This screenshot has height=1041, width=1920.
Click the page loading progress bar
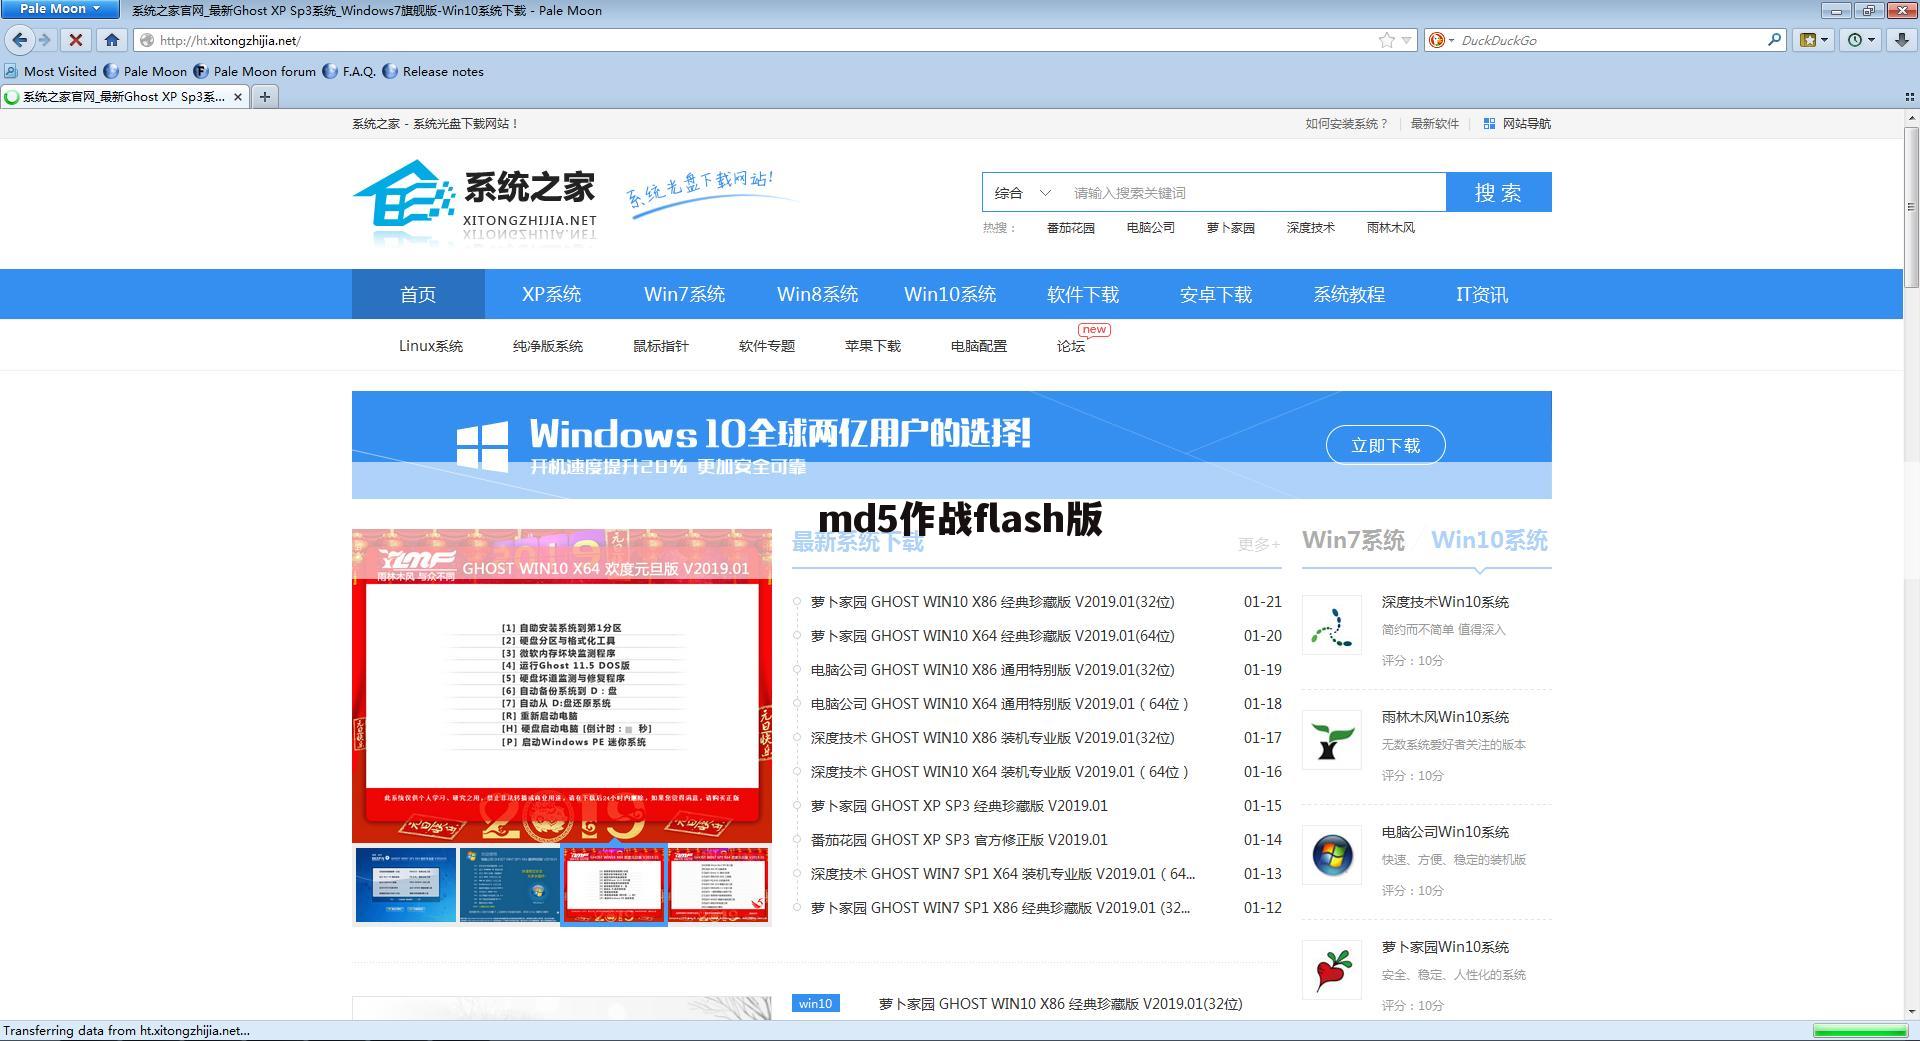[x=1860, y=1031]
